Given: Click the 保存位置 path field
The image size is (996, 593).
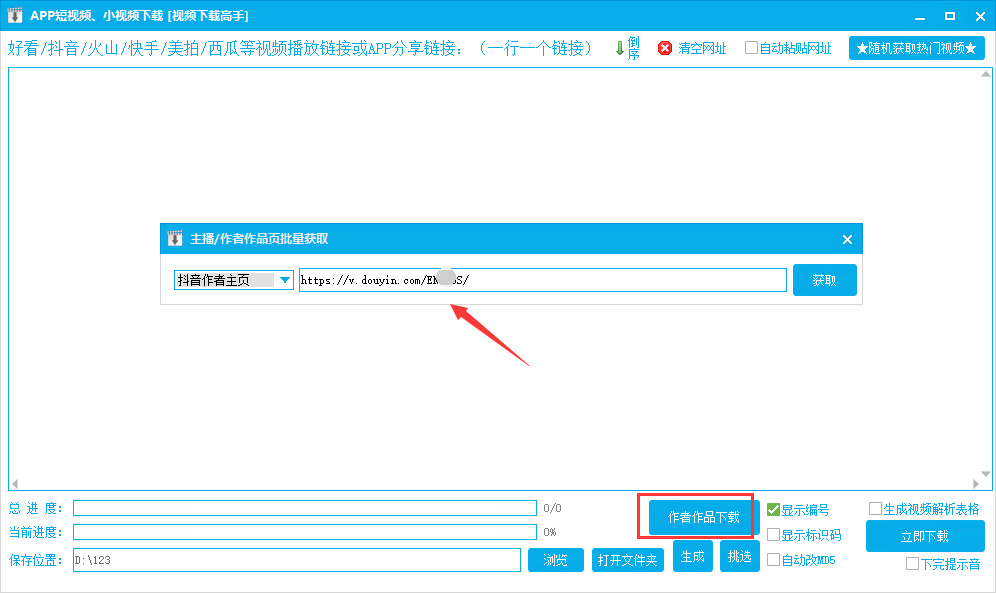Looking at the screenshot, I should pyautogui.click(x=297, y=560).
